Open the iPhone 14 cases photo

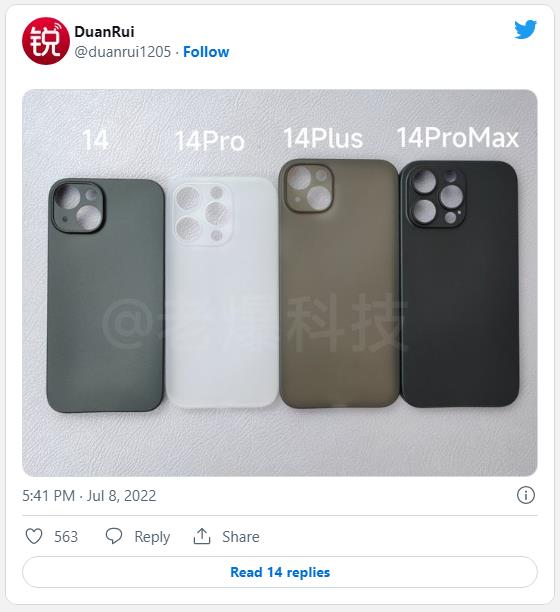pos(280,283)
